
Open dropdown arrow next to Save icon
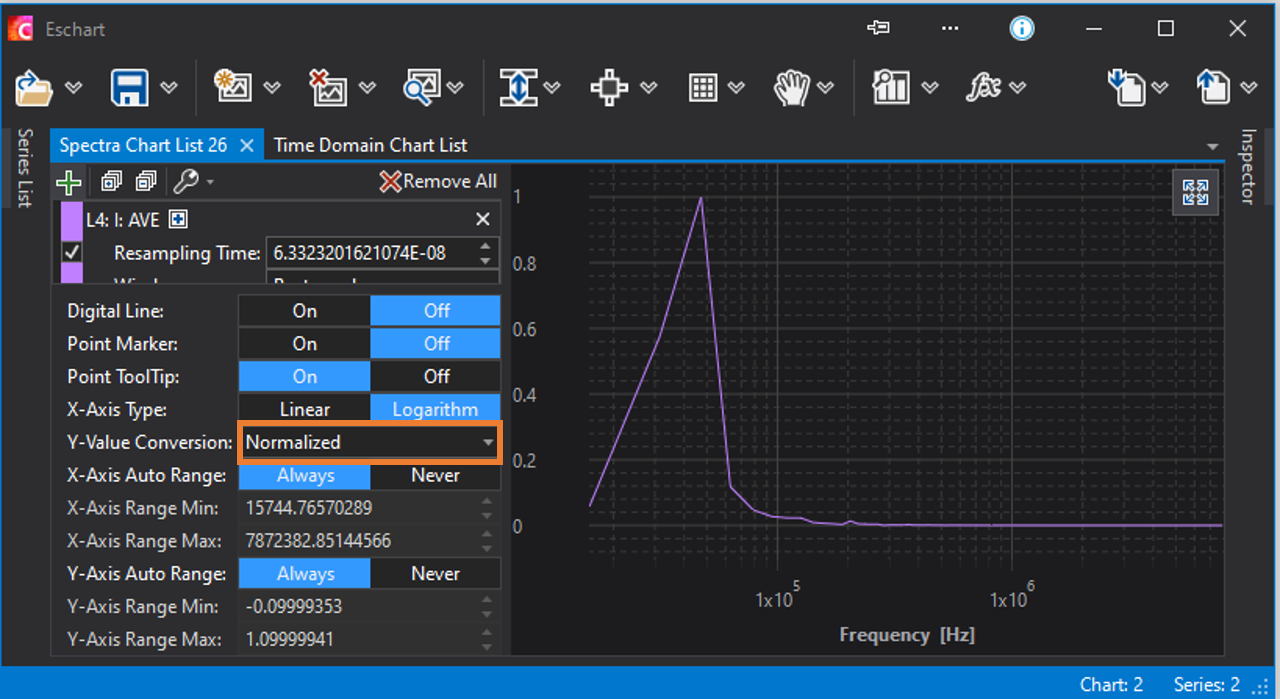pyautogui.click(x=169, y=88)
